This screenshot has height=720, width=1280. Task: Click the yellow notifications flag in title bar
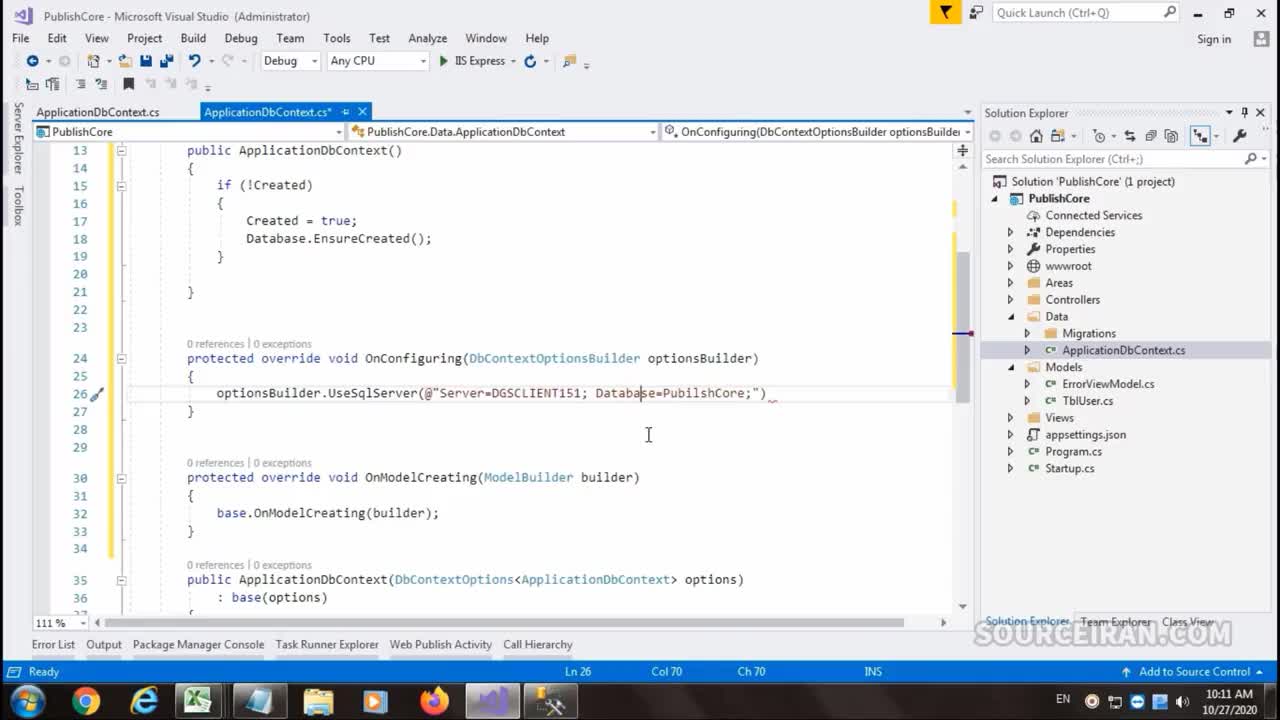(944, 13)
